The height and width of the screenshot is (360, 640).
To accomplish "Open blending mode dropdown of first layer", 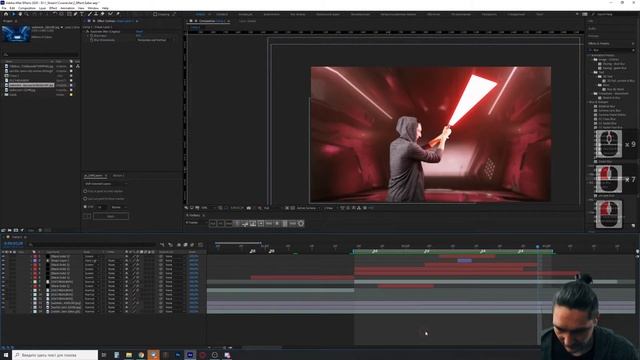I will pyautogui.click(x=92, y=256).
